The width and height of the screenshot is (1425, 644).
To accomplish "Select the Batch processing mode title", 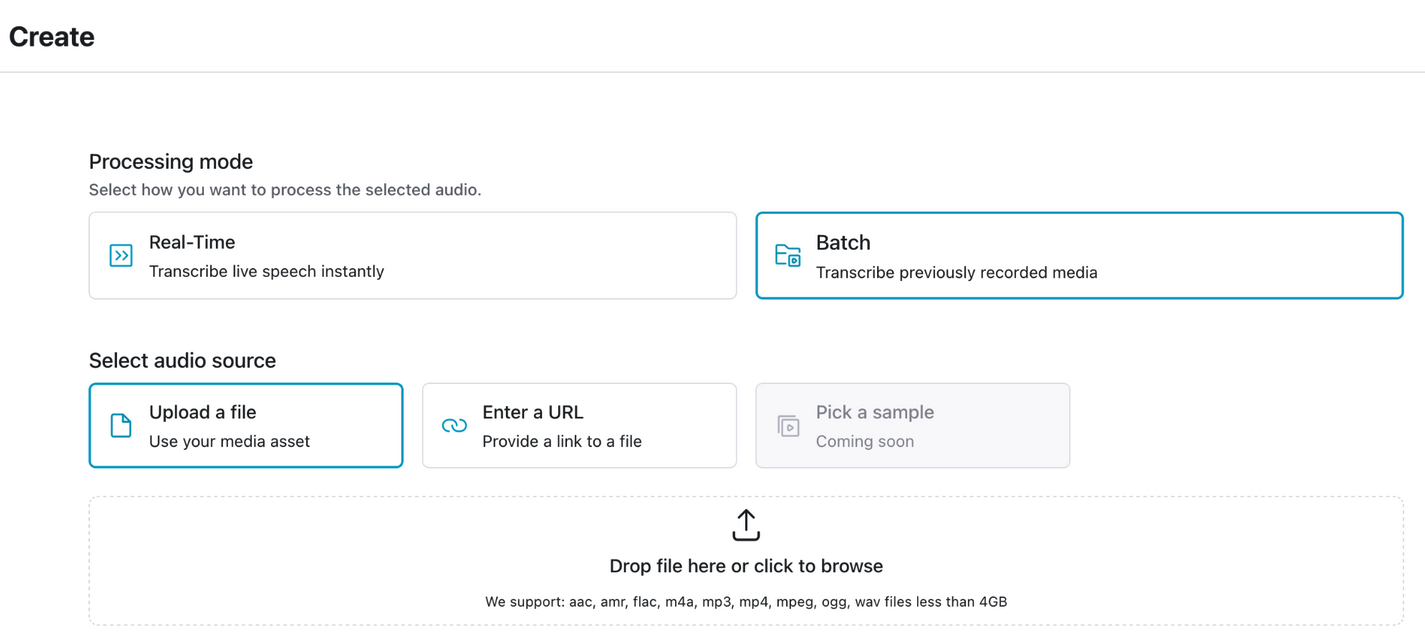I will coord(843,242).
